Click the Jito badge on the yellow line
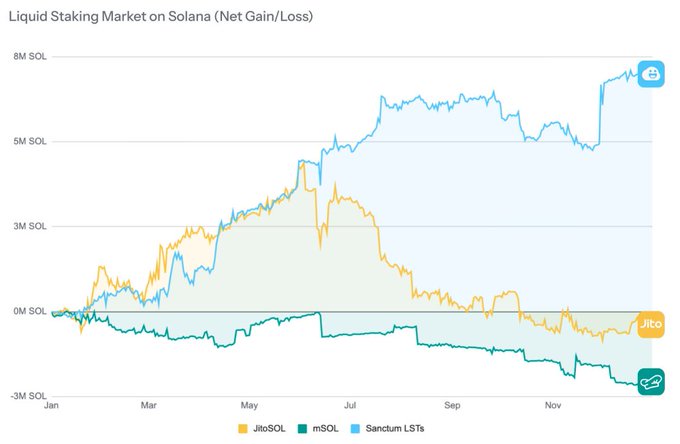The height and width of the screenshot is (444, 680). 651,323
